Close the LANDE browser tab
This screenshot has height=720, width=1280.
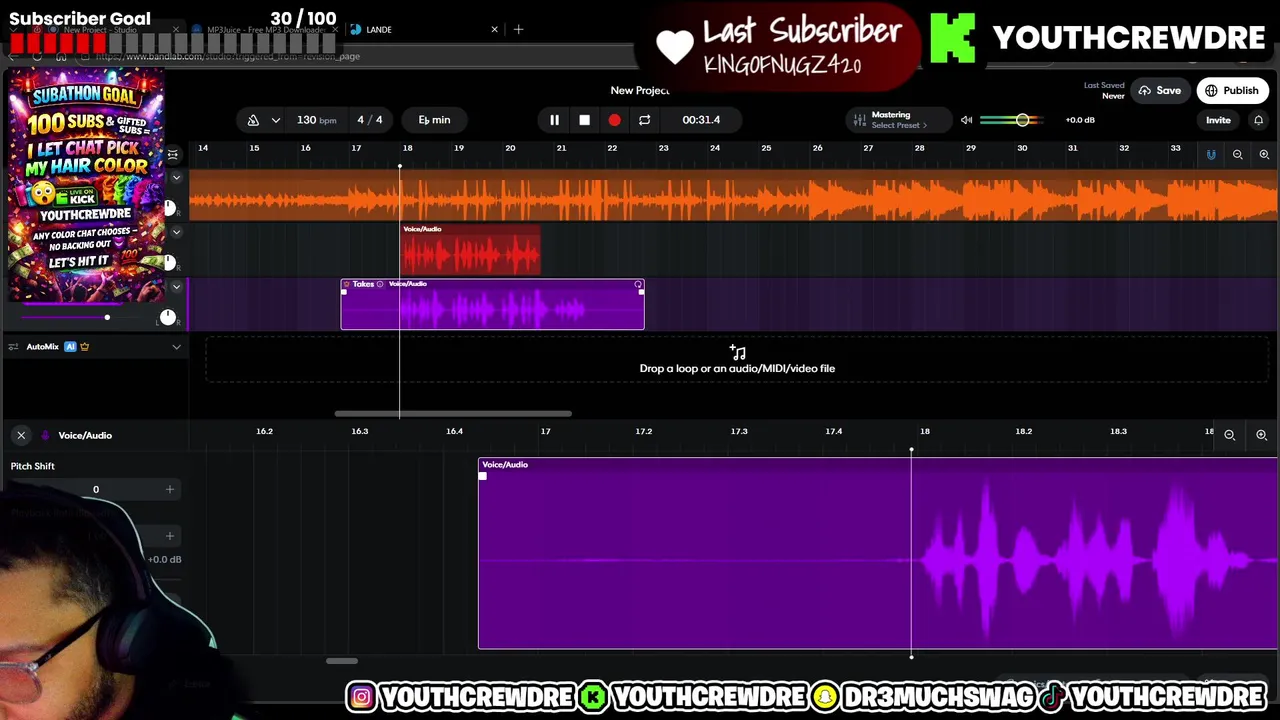tap(494, 29)
